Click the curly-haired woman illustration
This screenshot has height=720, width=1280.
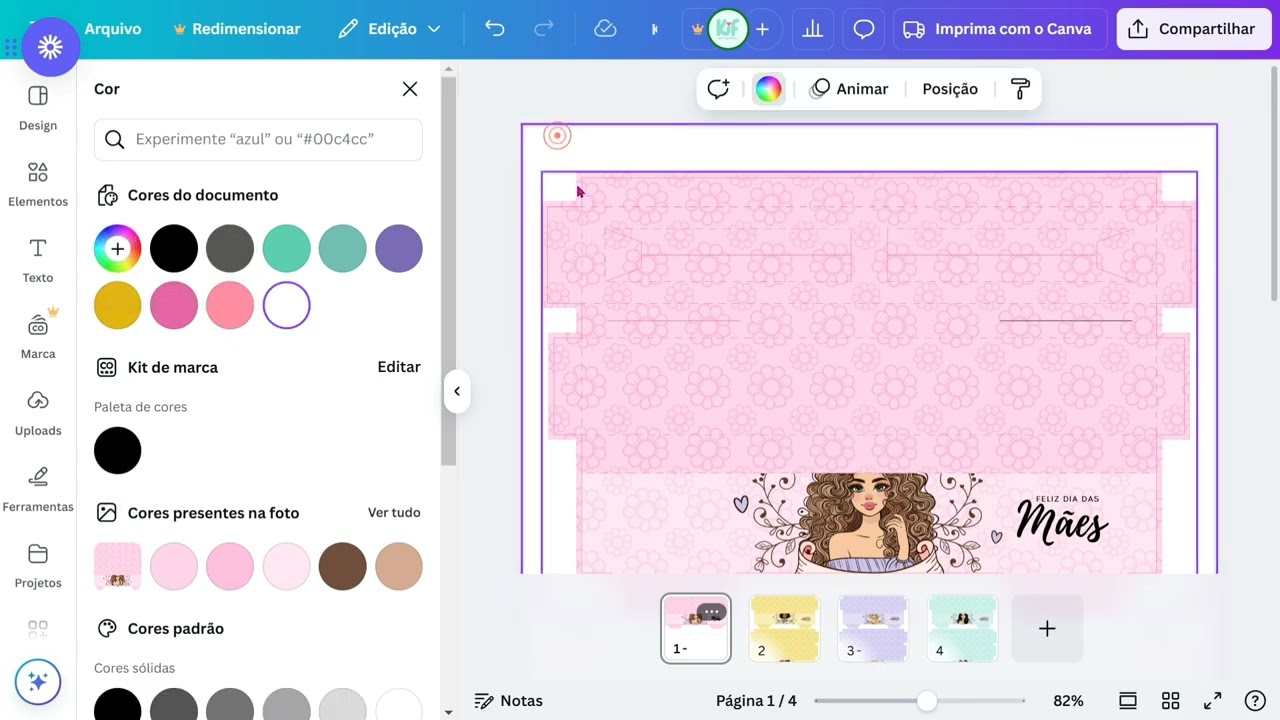click(x=868, y=522)
